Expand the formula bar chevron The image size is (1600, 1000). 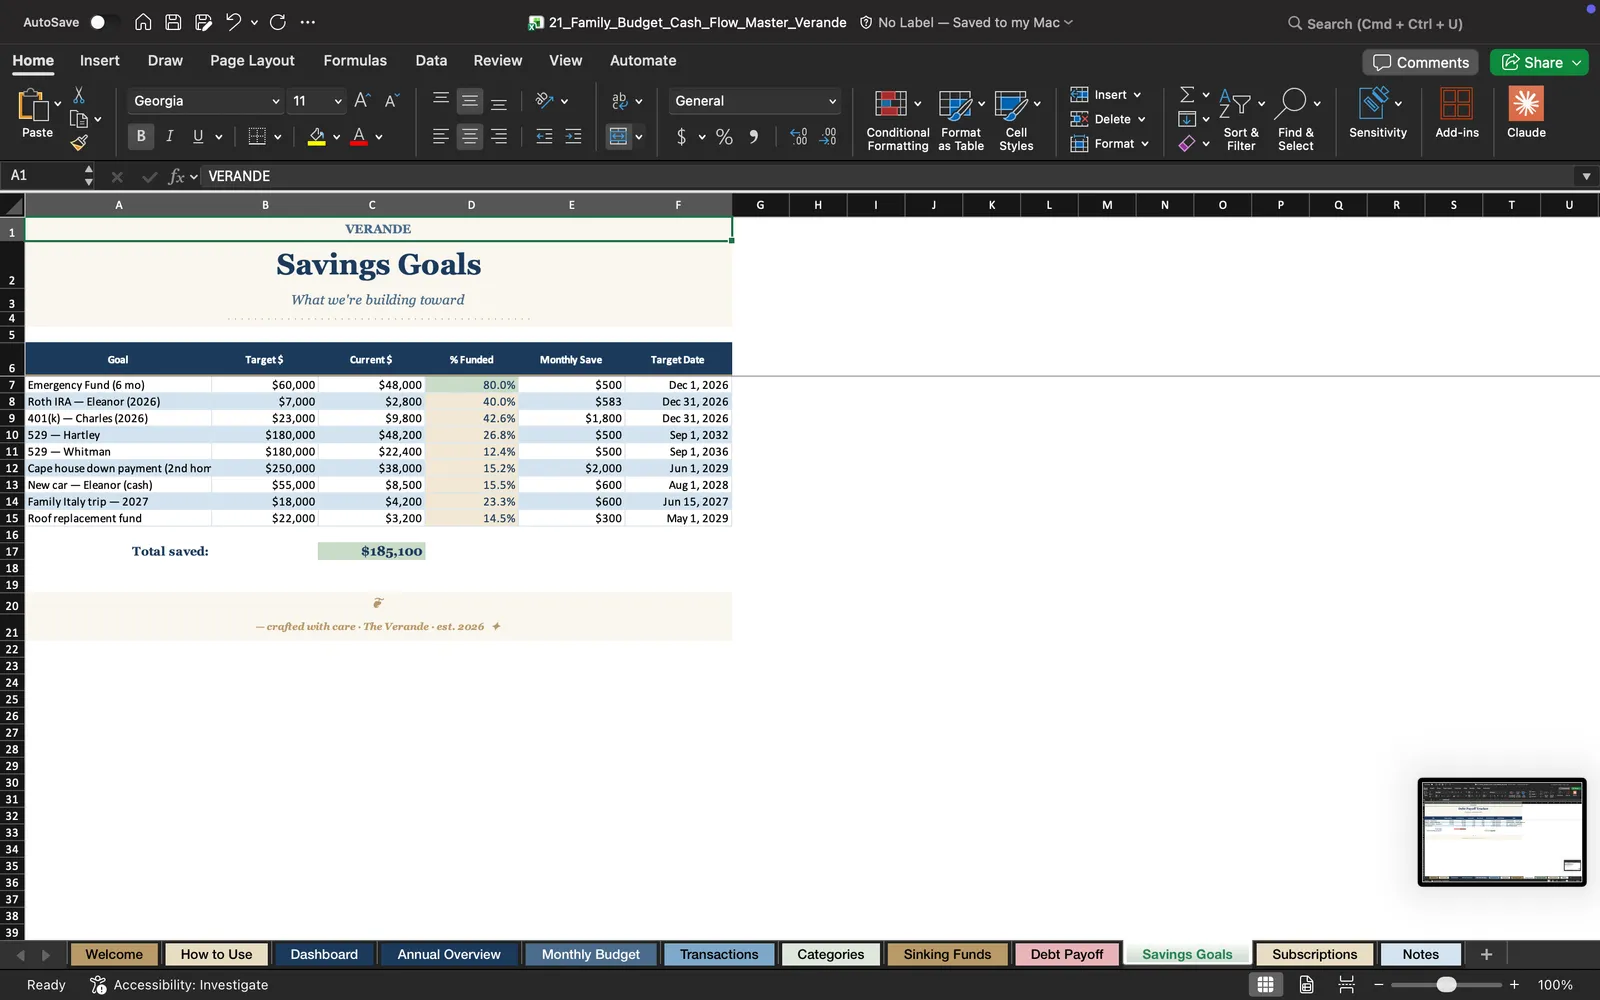coord(1586,176)
